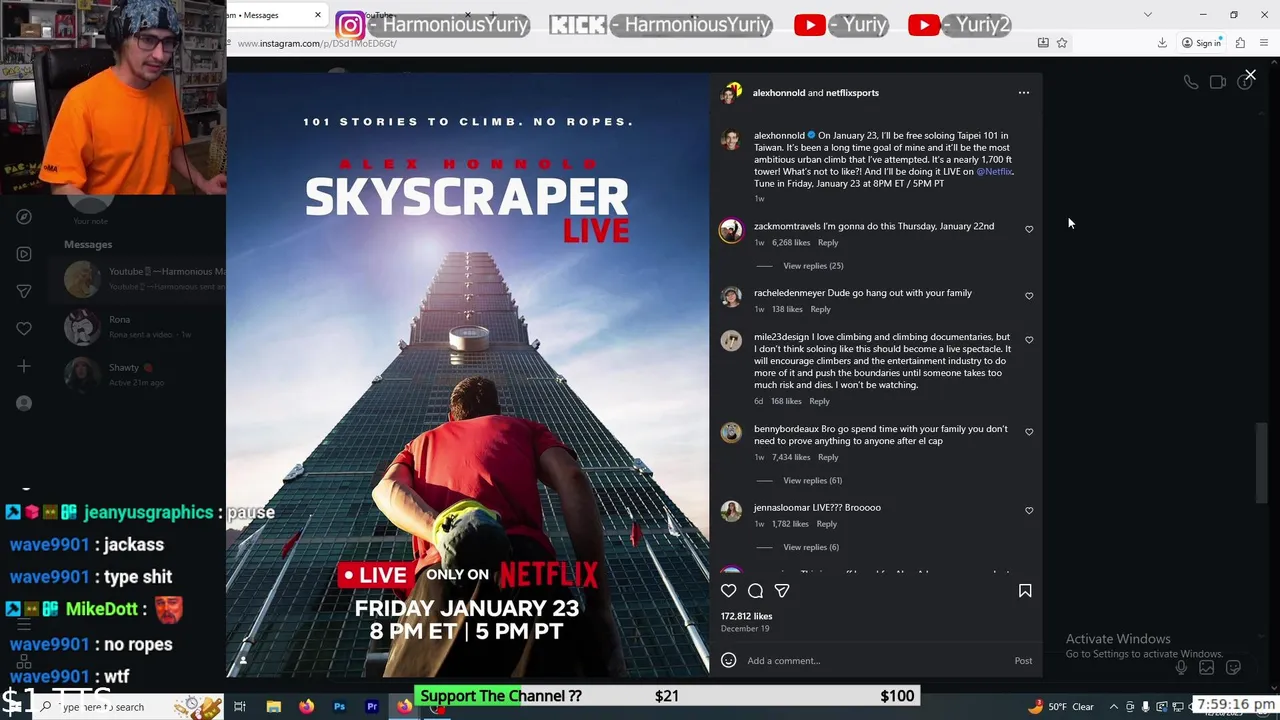Open Firefox extensions puzzle icon

(x=1240, y=43)
